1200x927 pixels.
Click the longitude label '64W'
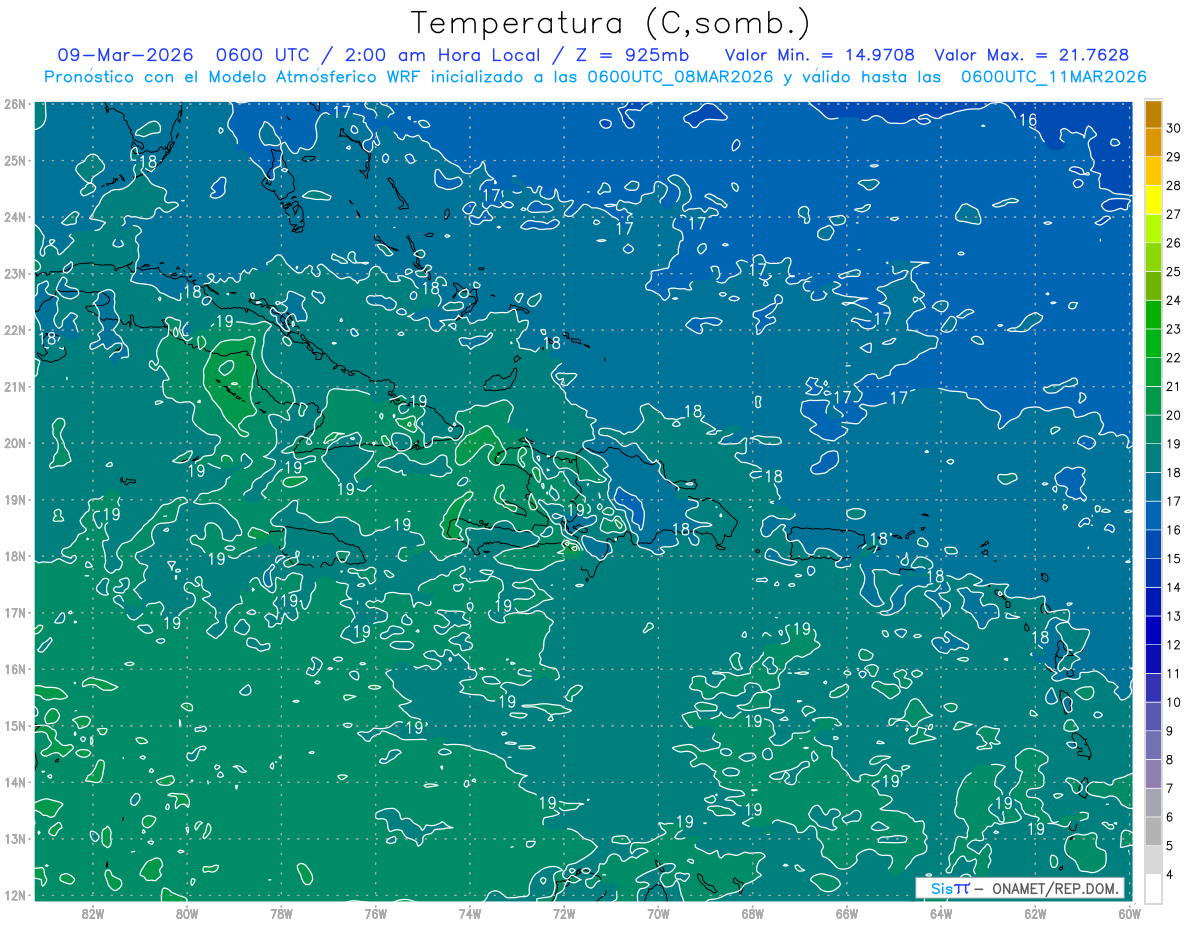click(941, 912)
